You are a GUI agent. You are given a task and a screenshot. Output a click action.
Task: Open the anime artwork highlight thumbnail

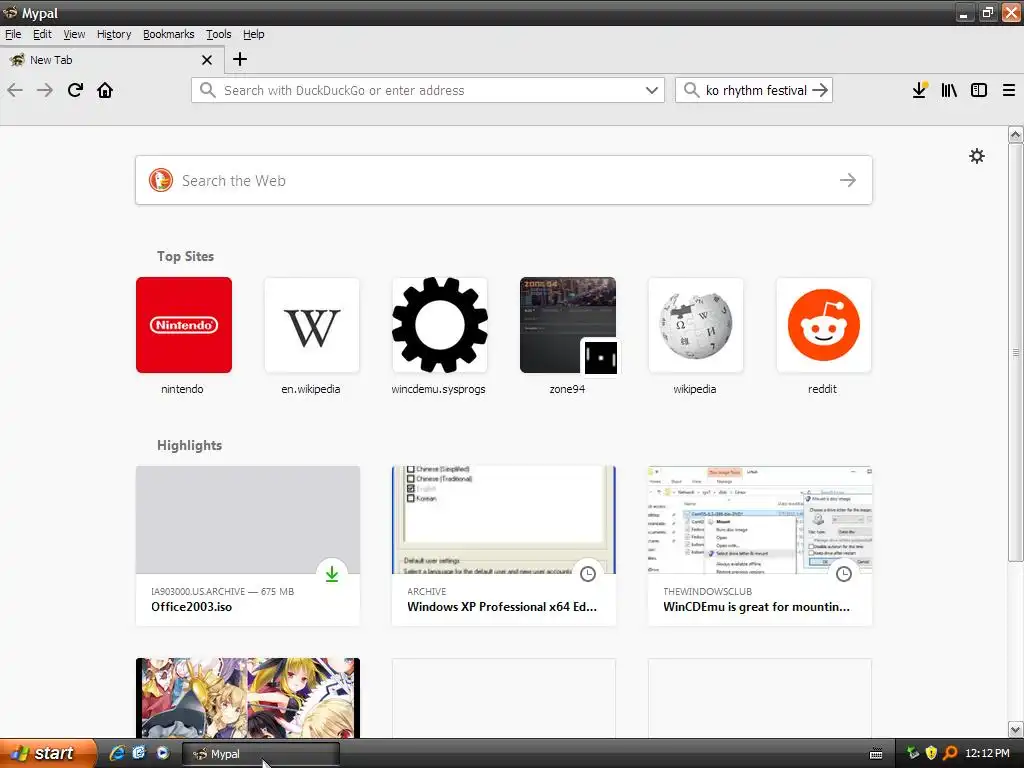248,697
